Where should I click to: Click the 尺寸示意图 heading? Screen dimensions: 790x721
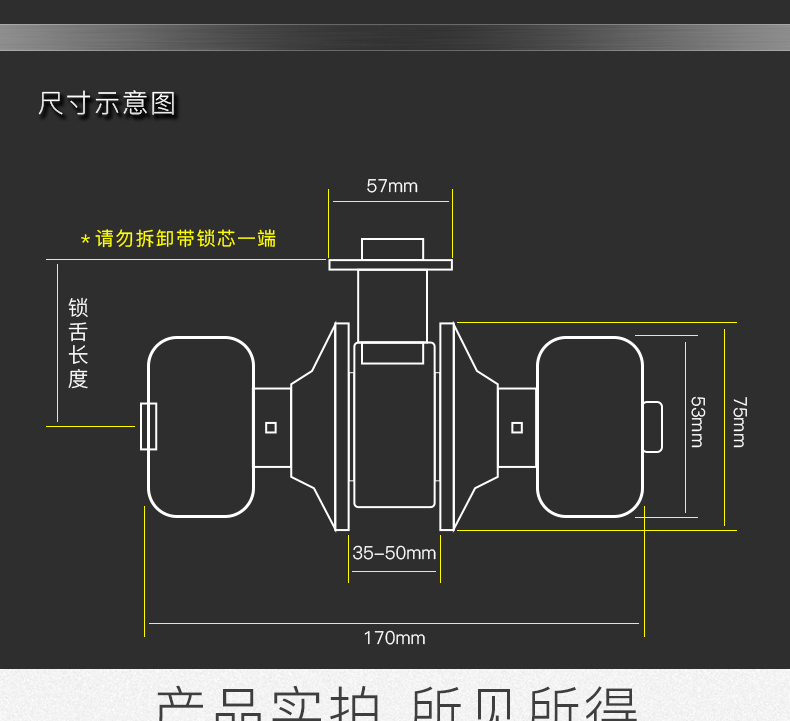click(107, 104)
